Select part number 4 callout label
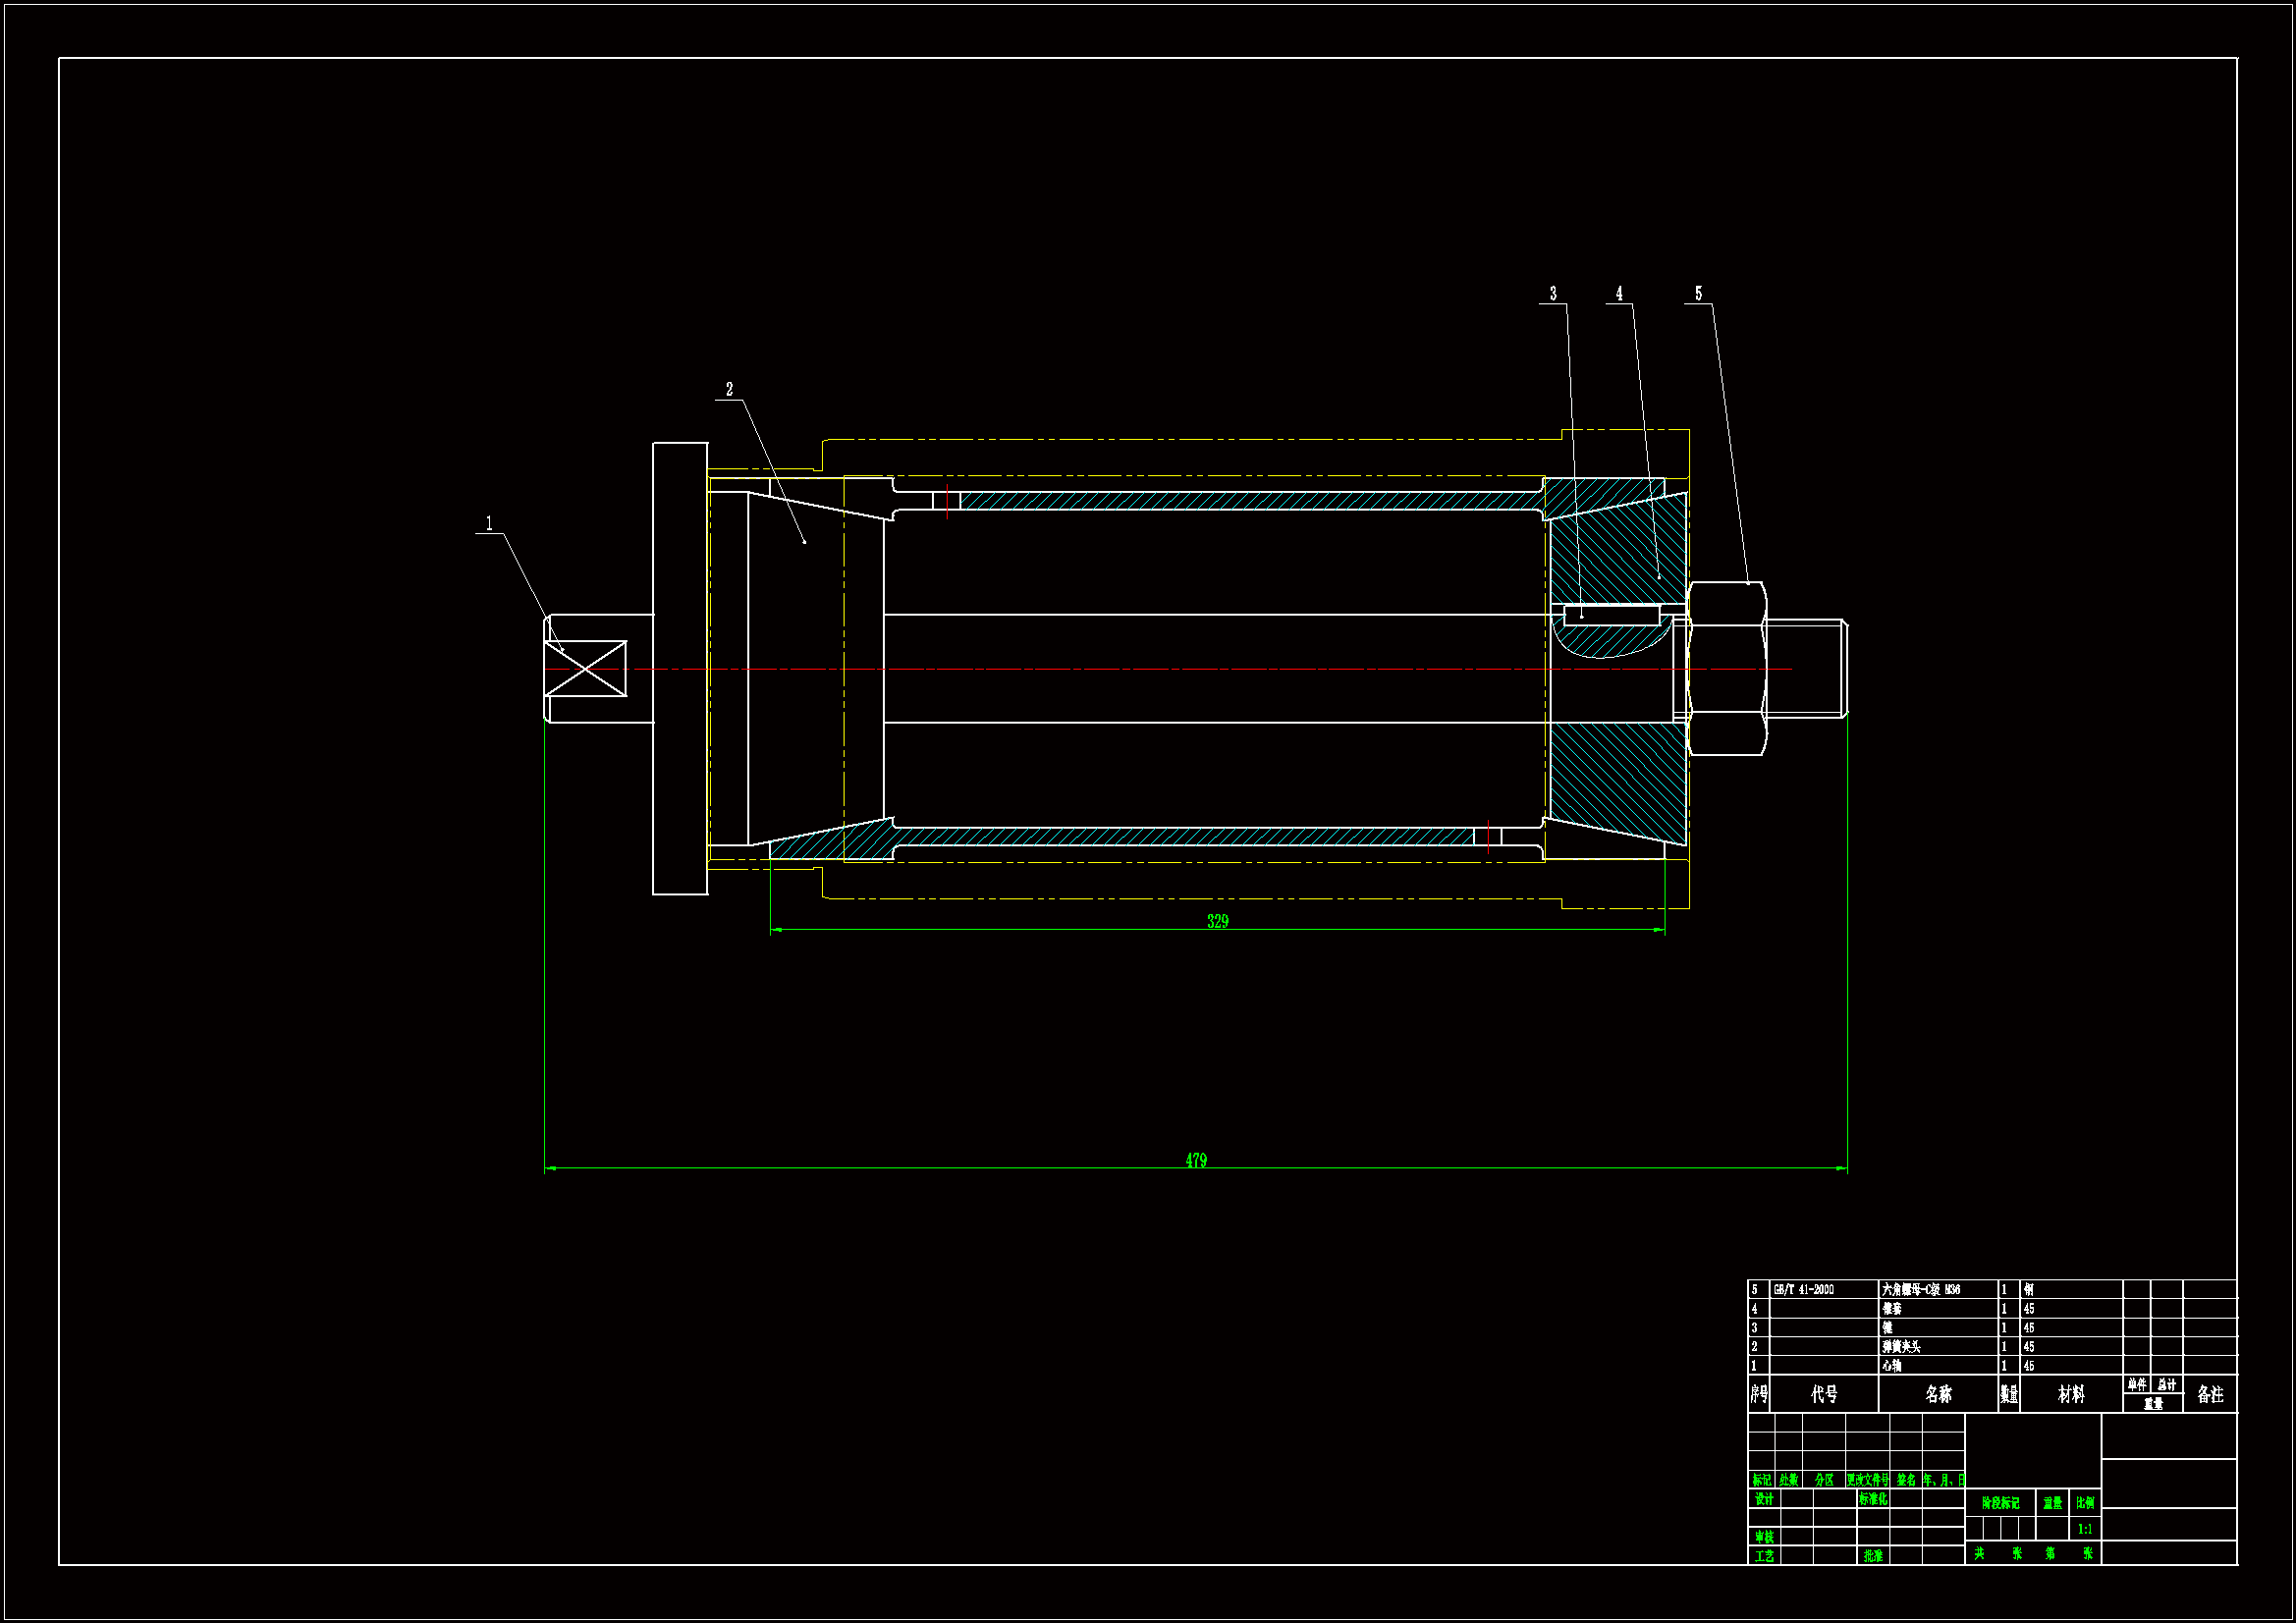The height and width of the screenshot is (1623, 2296). point(1619,293)
